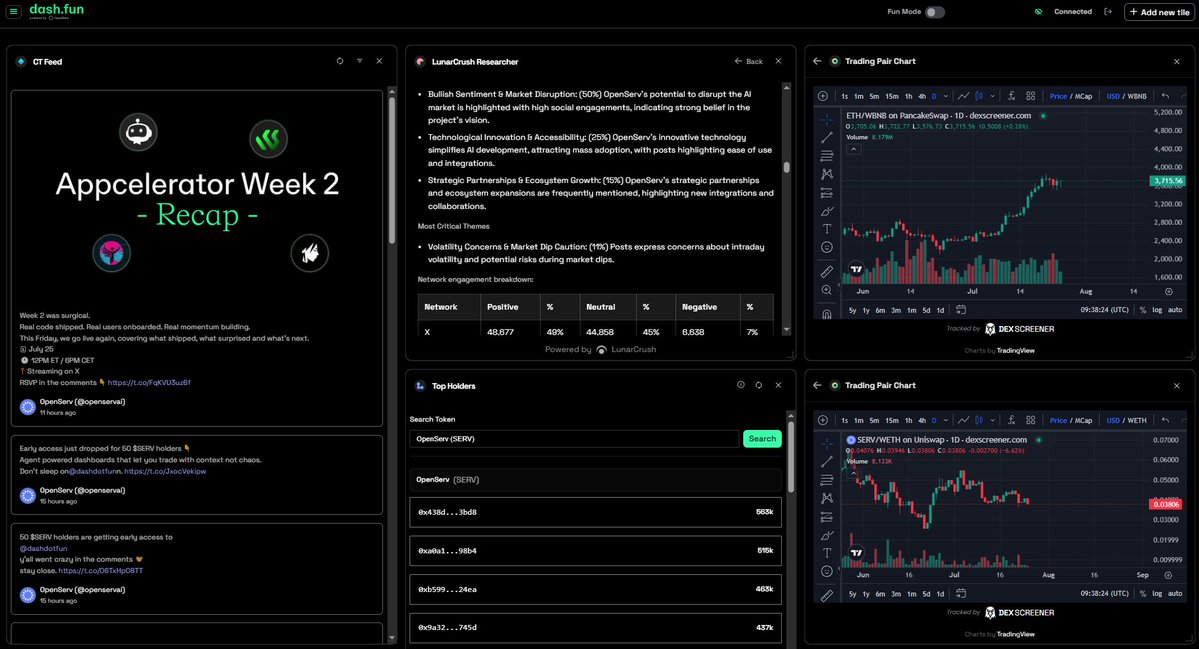This screenshot has height=649, width=1199.
Task: Open the t.co/O6TxHpO8TT link
Action: pos(100,570)
